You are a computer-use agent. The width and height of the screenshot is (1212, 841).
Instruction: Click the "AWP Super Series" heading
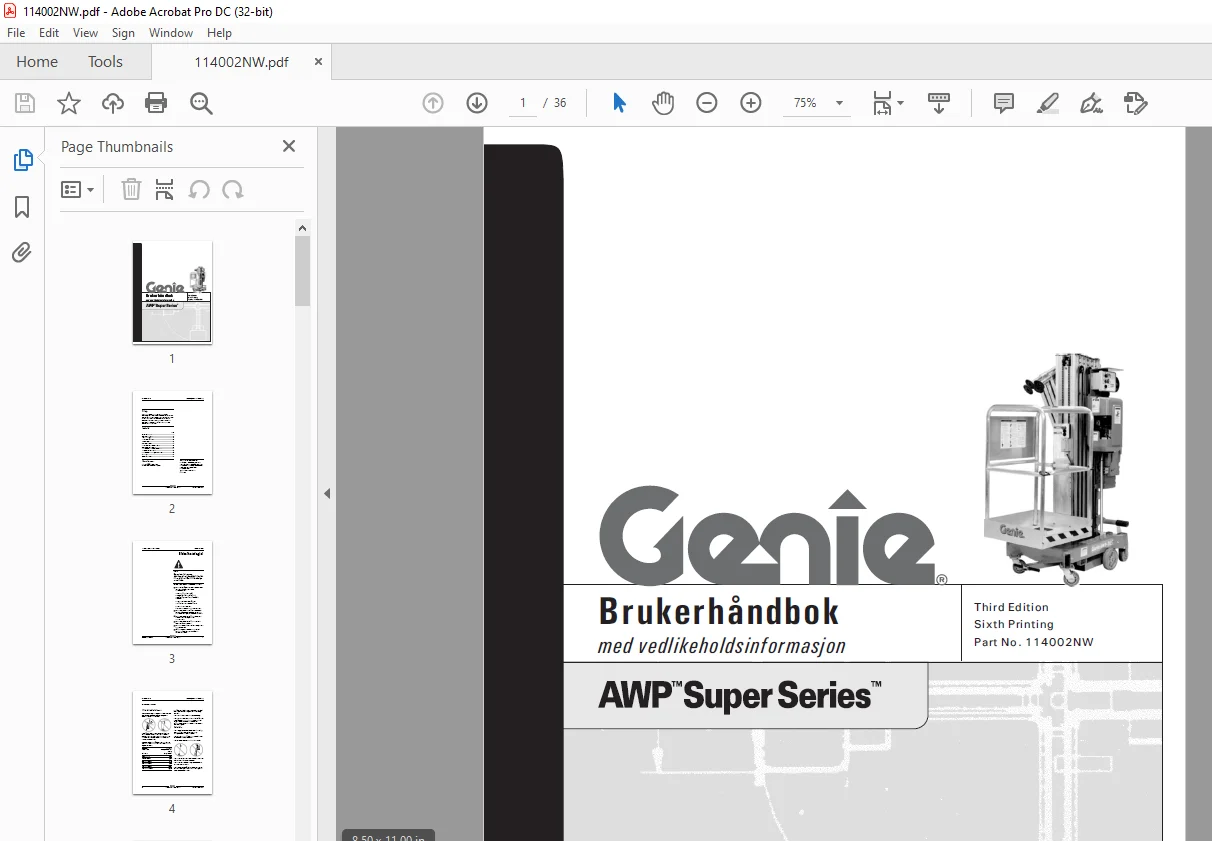click(740, 694)
